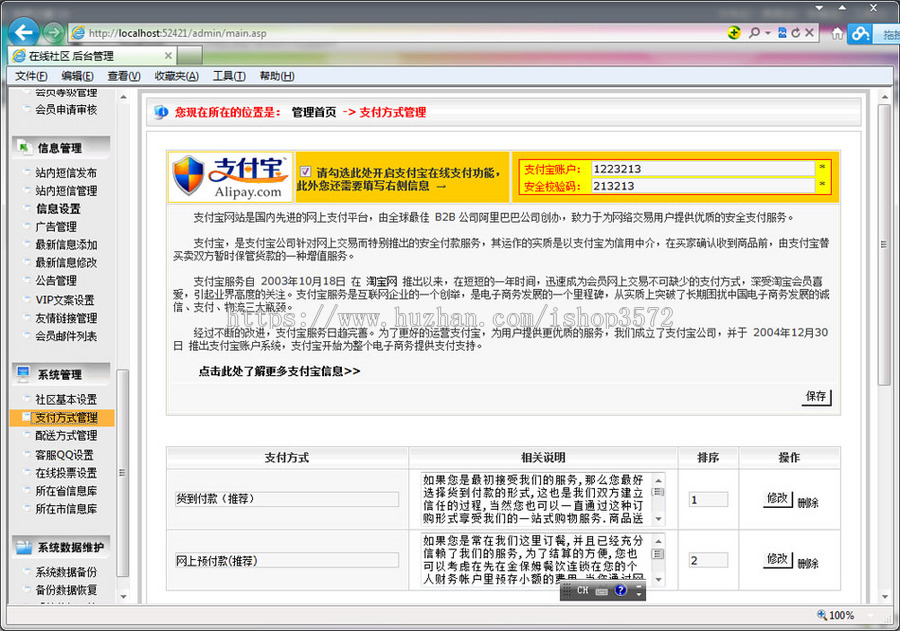The image size is (900, 631).
Task: Click the browser back arrow icon
Action: click(x=21, y=32)
